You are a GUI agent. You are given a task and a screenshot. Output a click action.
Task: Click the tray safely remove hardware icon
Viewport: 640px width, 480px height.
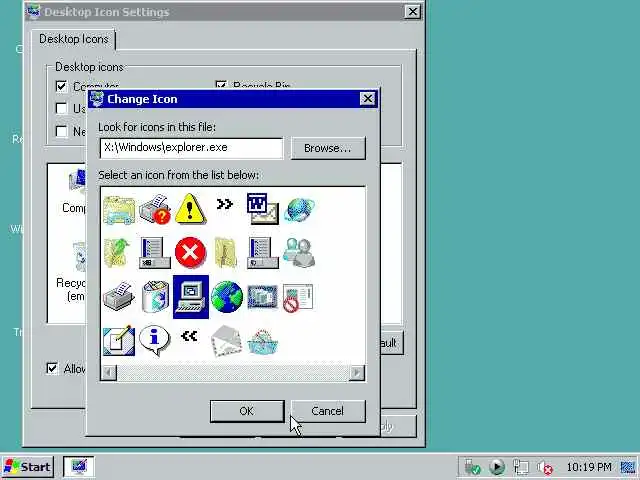[473, 467]
